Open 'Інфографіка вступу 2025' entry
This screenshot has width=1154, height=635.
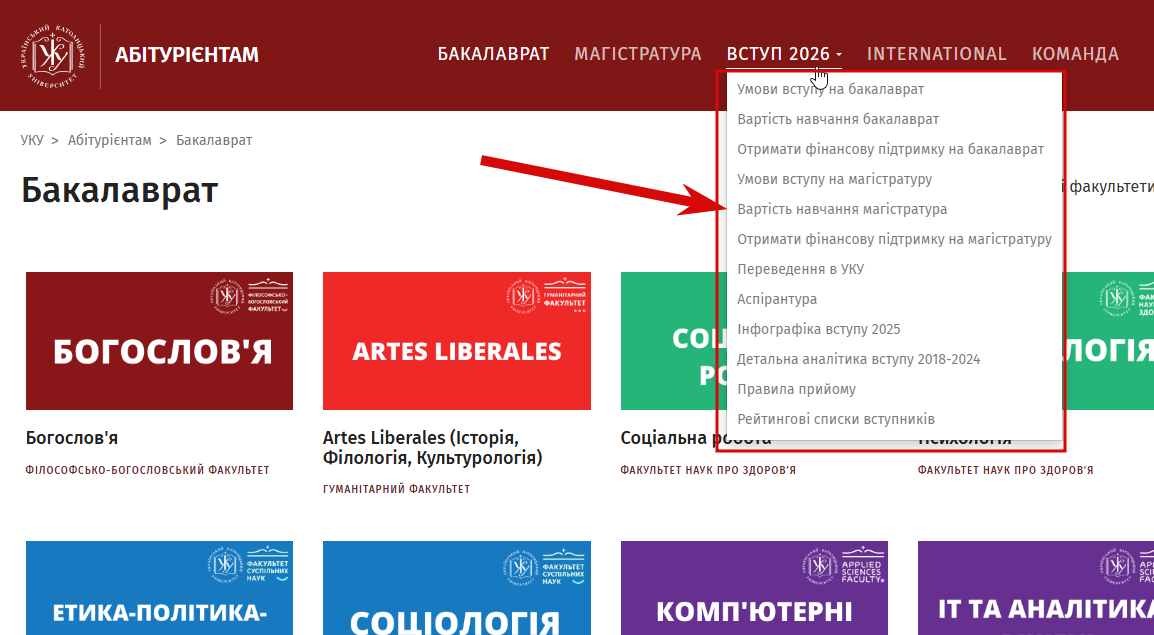pos(818,330)
